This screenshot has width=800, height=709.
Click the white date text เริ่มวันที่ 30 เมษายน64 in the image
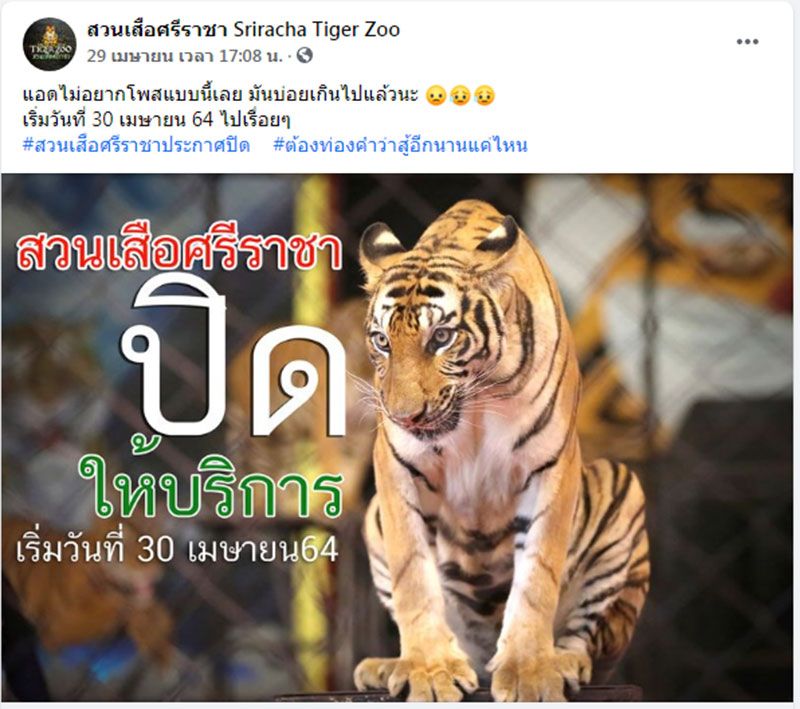coord(177,548)
